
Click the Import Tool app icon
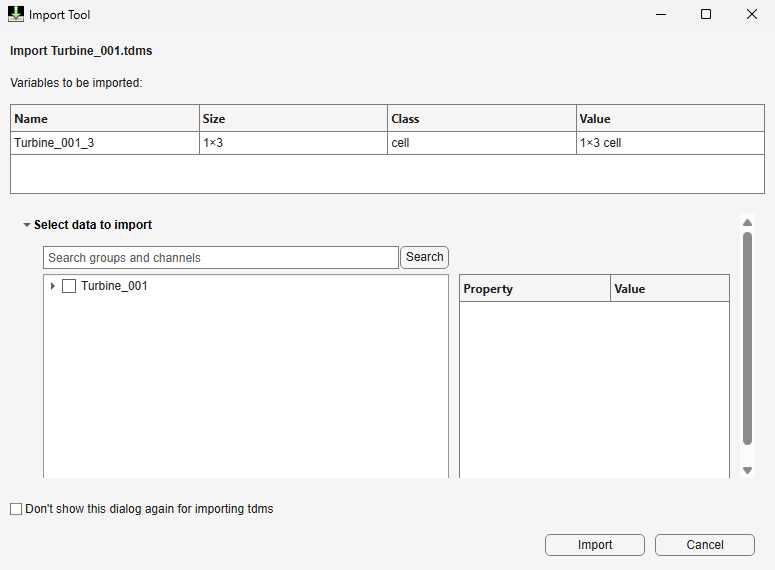[16, 14]
